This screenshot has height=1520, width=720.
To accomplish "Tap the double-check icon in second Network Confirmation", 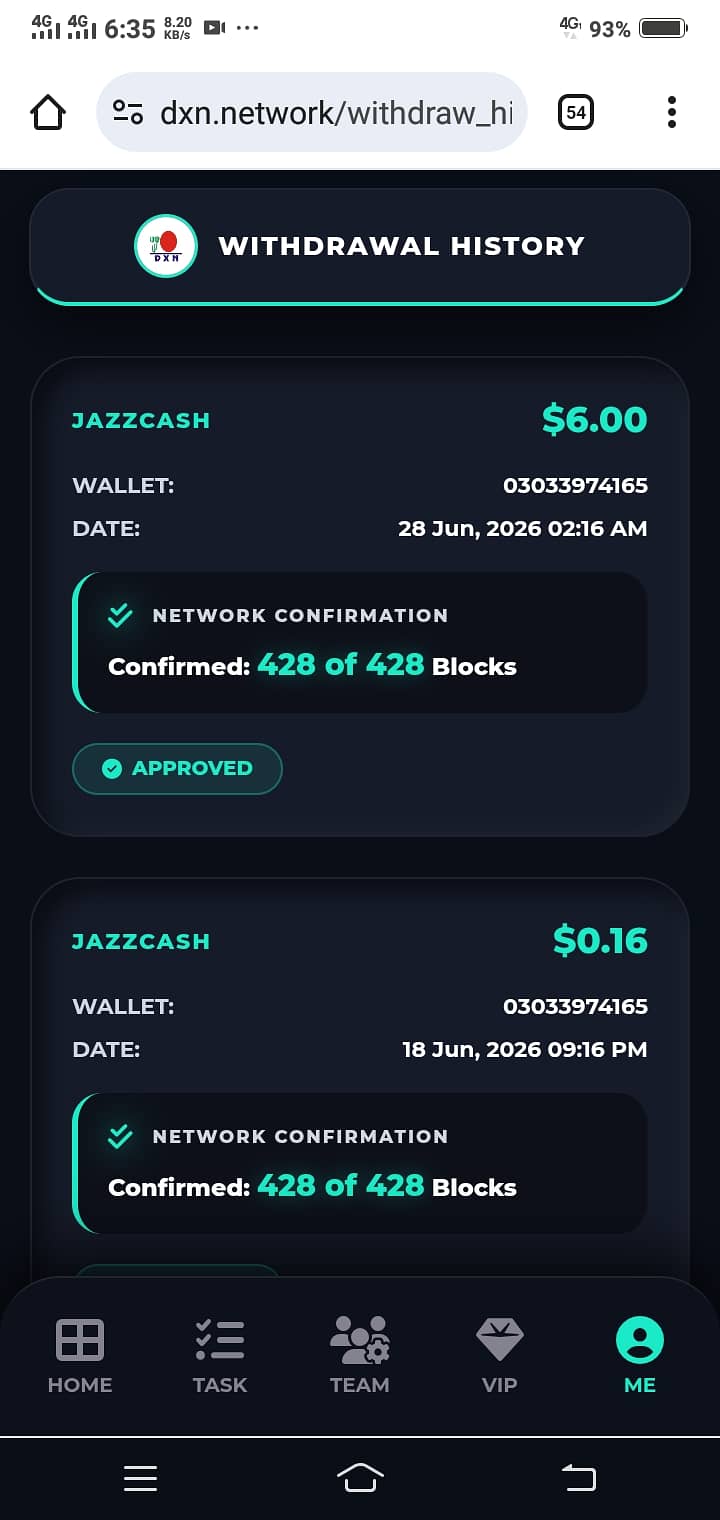I will pos(120,1137).
